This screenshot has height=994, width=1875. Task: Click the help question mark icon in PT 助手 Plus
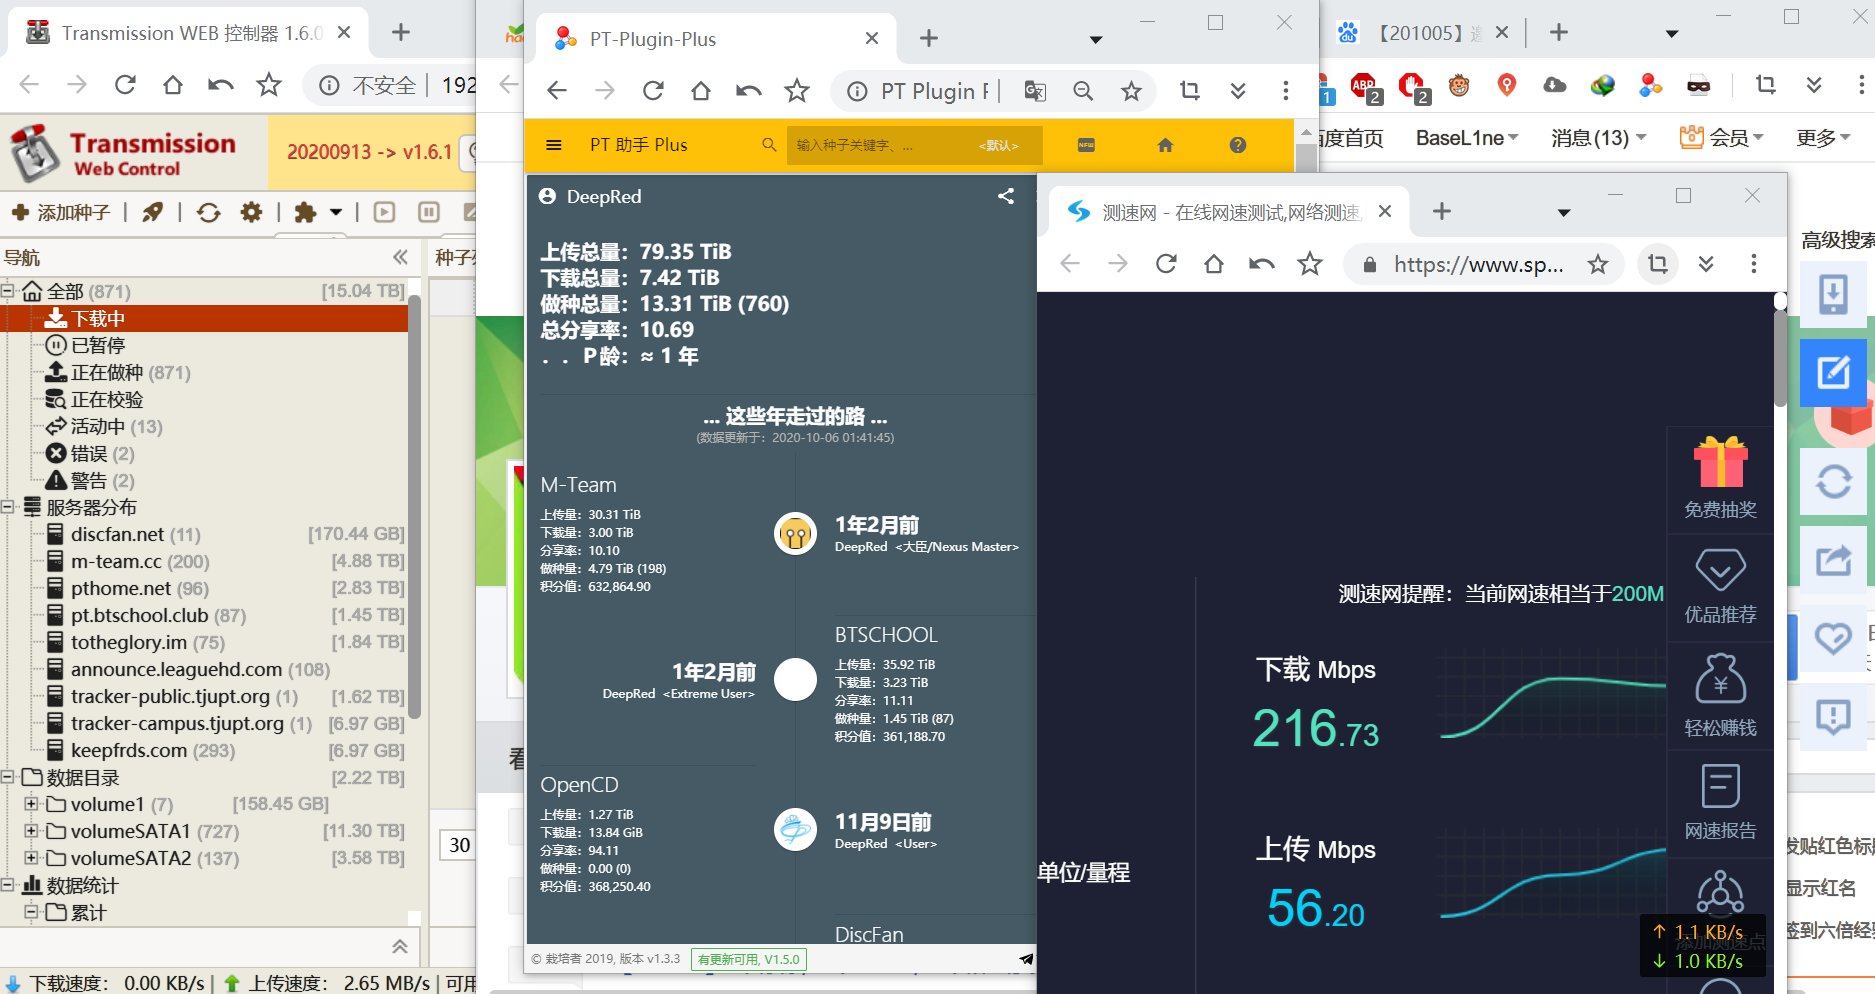pos(1238,145)
